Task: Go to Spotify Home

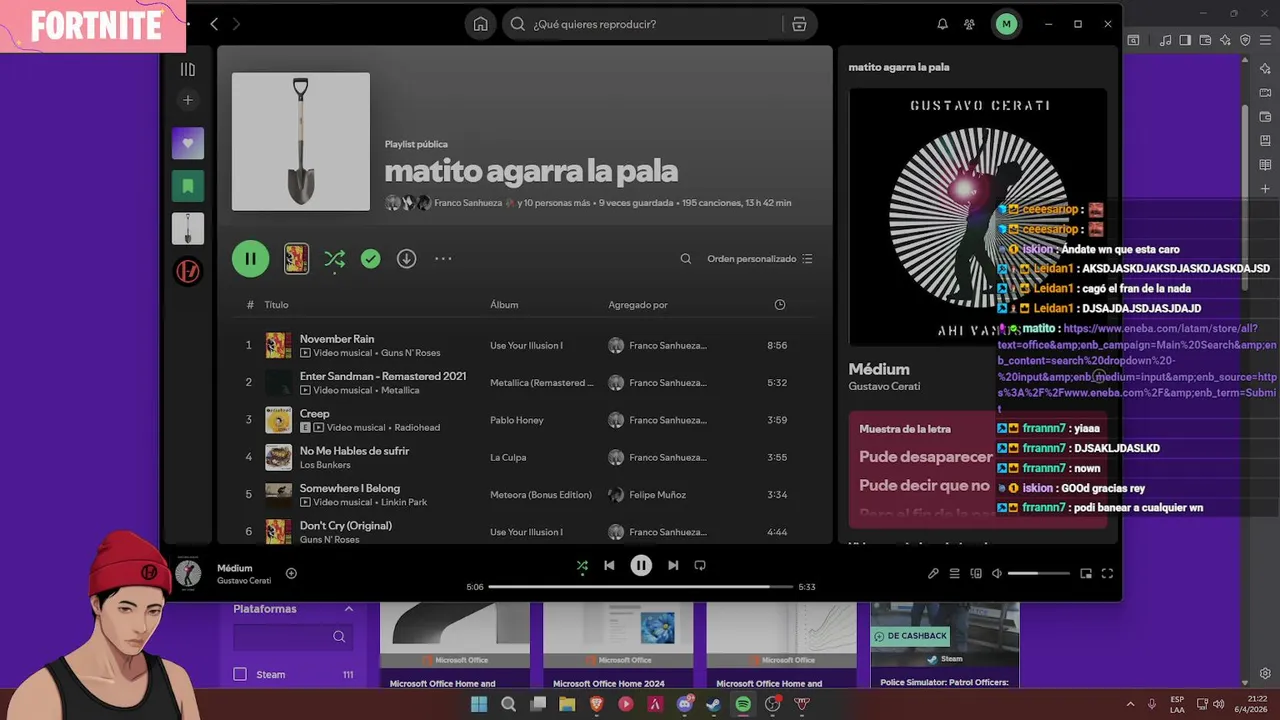Action: pyautogui.click(x=481, y=24)
